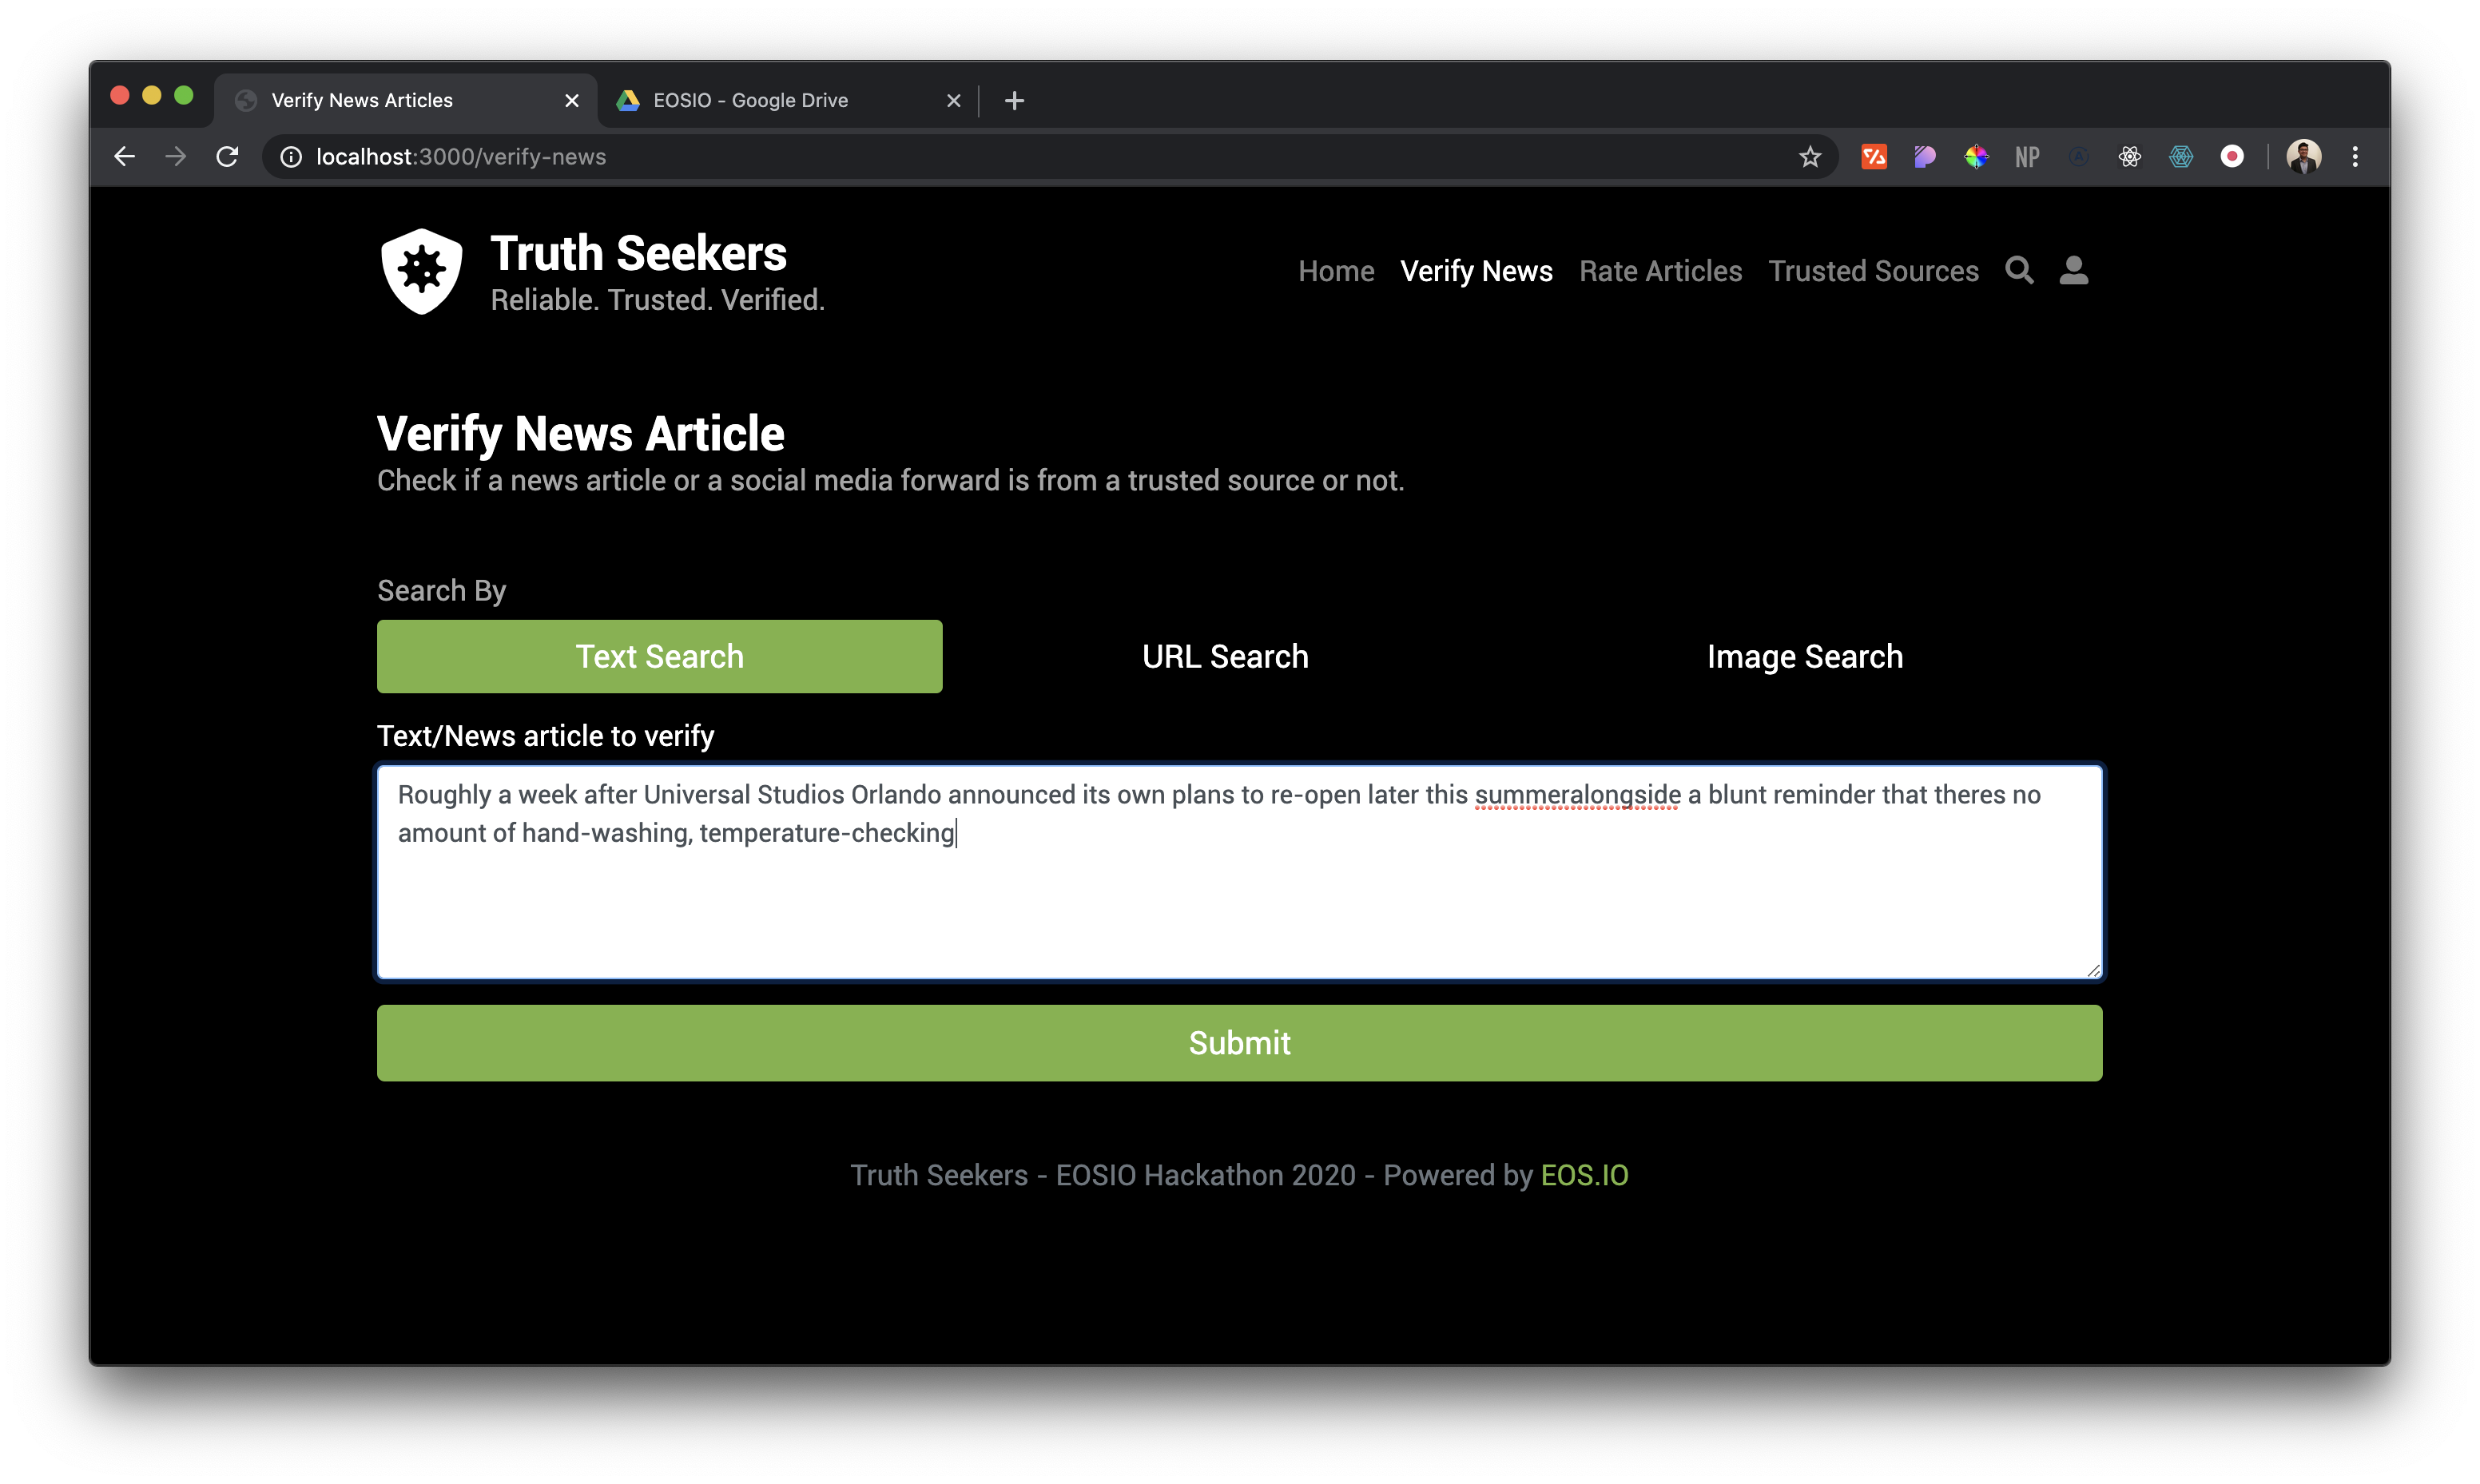Click the search magnifier icon in navbar

coord(2019,270)
